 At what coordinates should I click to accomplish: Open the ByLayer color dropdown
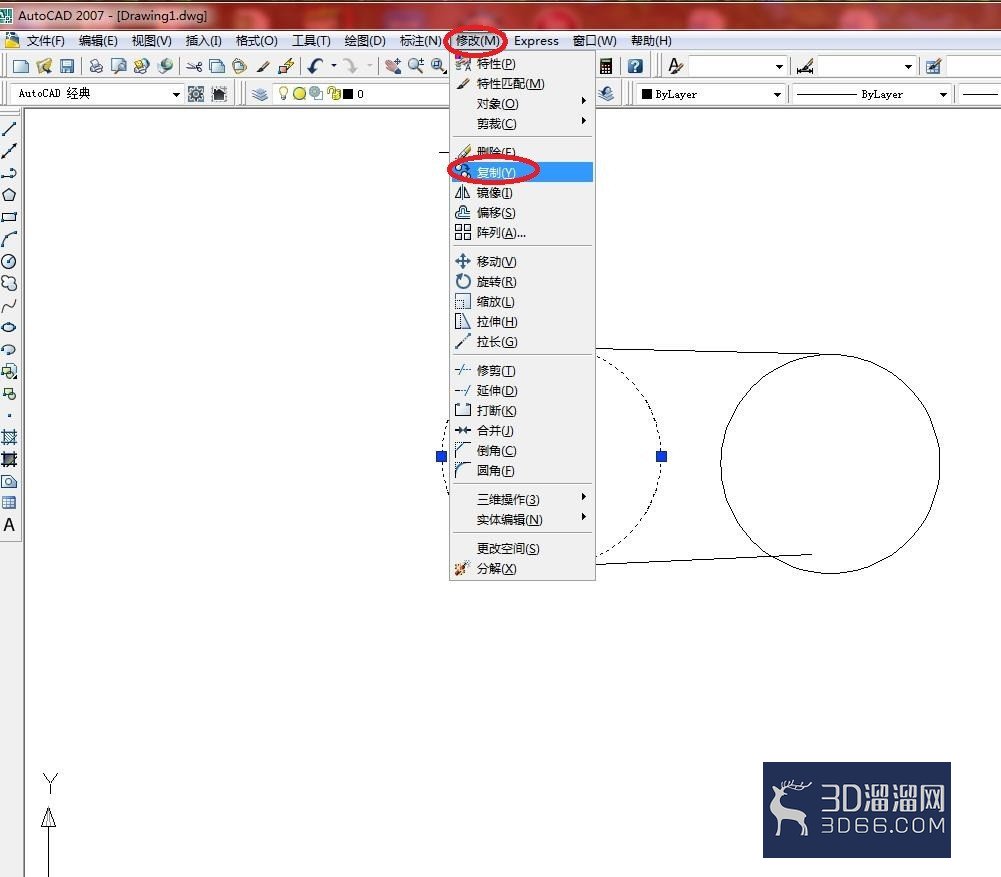[777, 94]
